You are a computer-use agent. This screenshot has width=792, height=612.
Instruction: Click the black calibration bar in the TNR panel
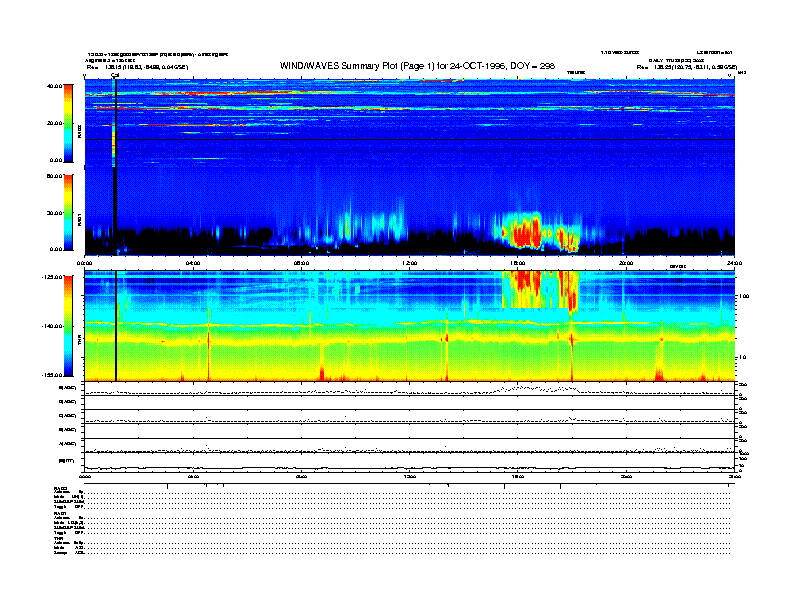(x=116, y=326)
